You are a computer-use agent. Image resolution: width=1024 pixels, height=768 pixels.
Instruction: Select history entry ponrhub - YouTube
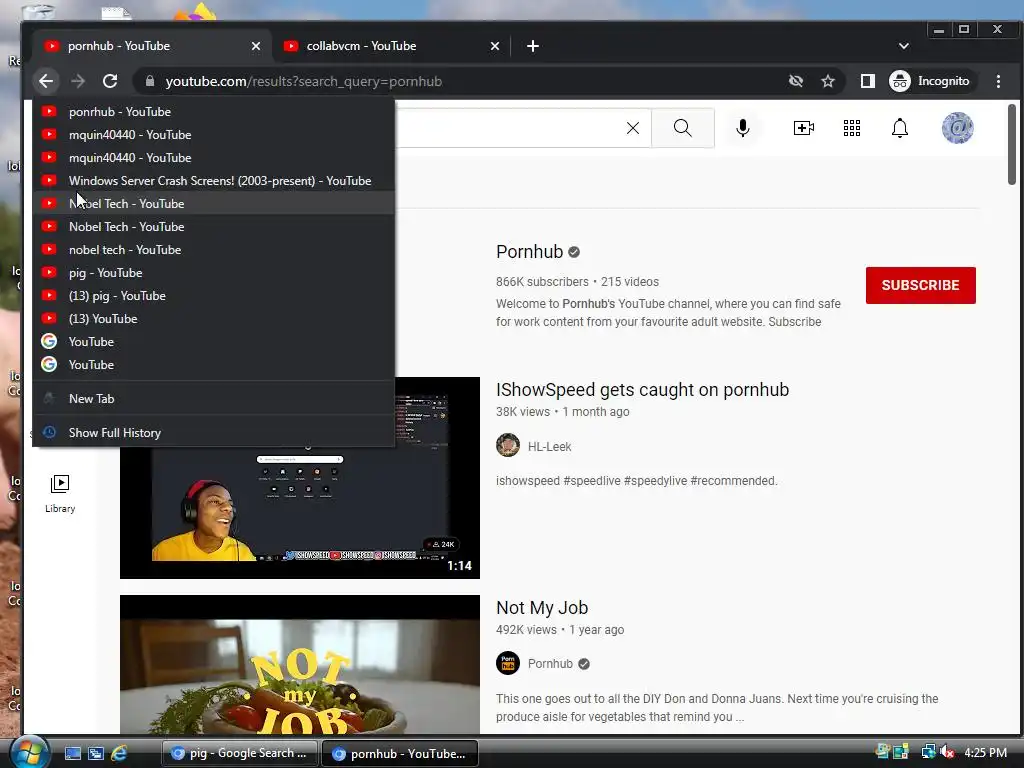(214, 112)
